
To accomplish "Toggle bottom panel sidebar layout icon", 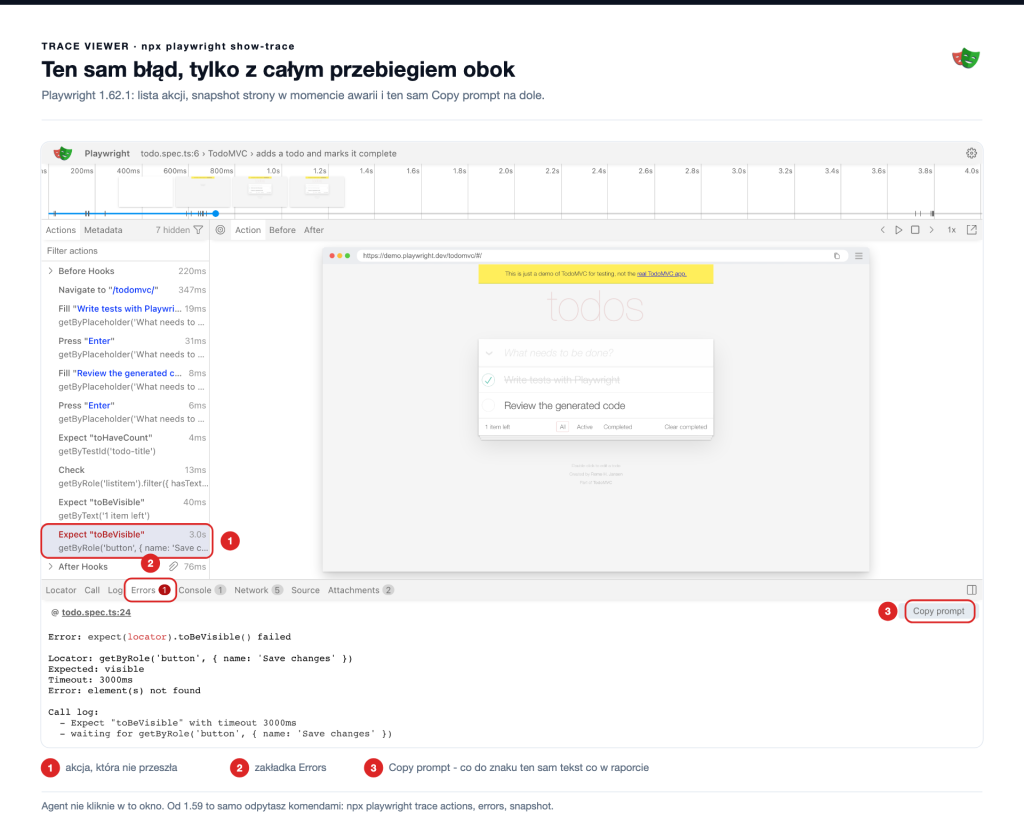I will (972, 590).
